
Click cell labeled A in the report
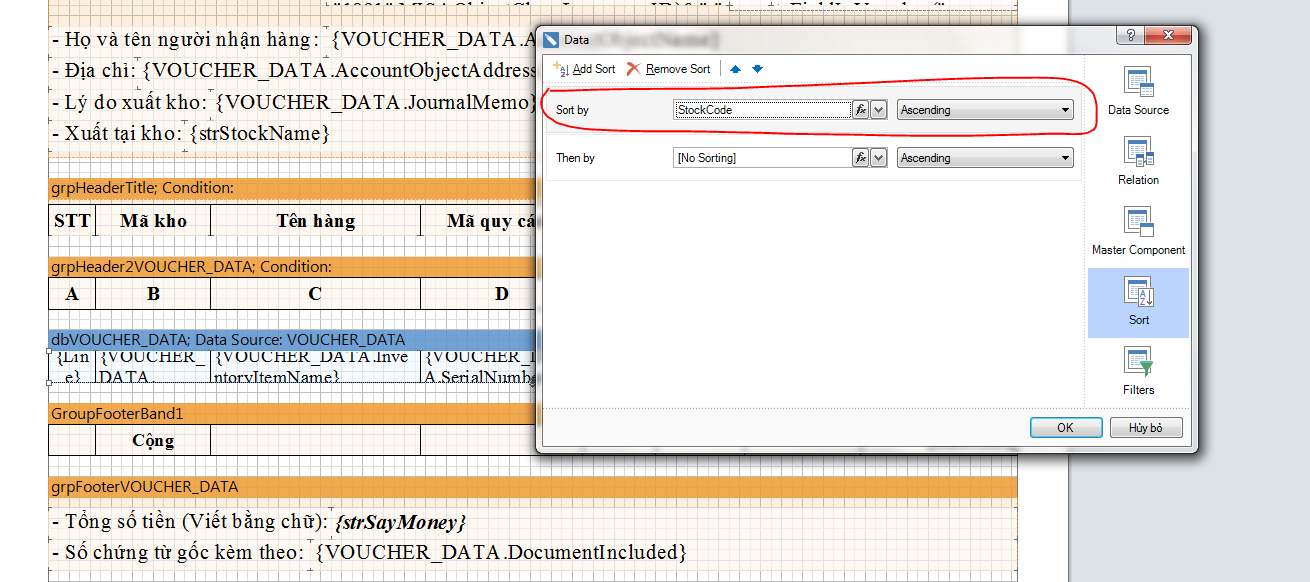pos(72,294)
